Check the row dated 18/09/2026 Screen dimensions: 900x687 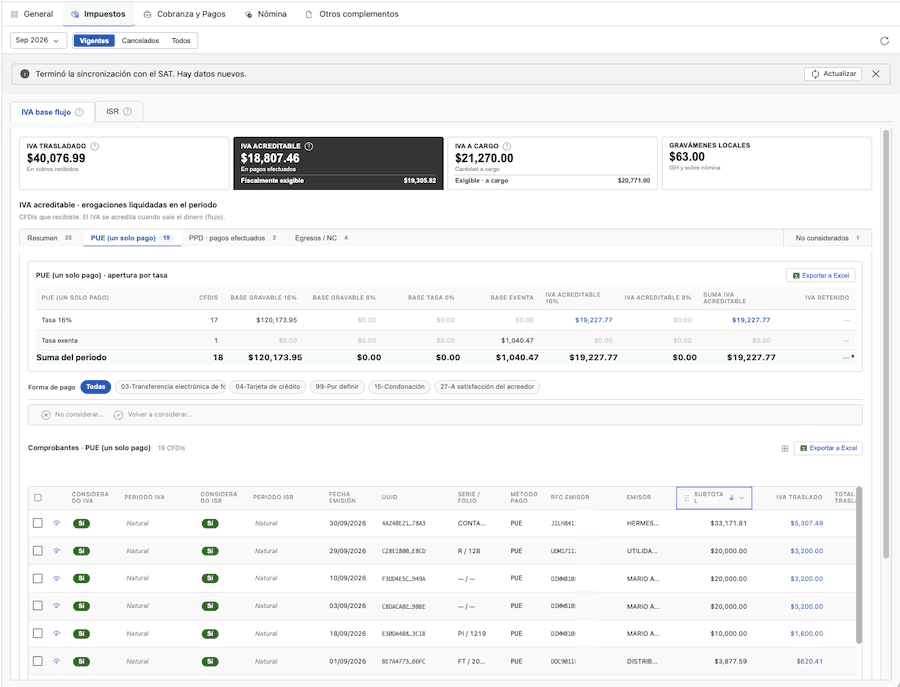pos(38,634)
